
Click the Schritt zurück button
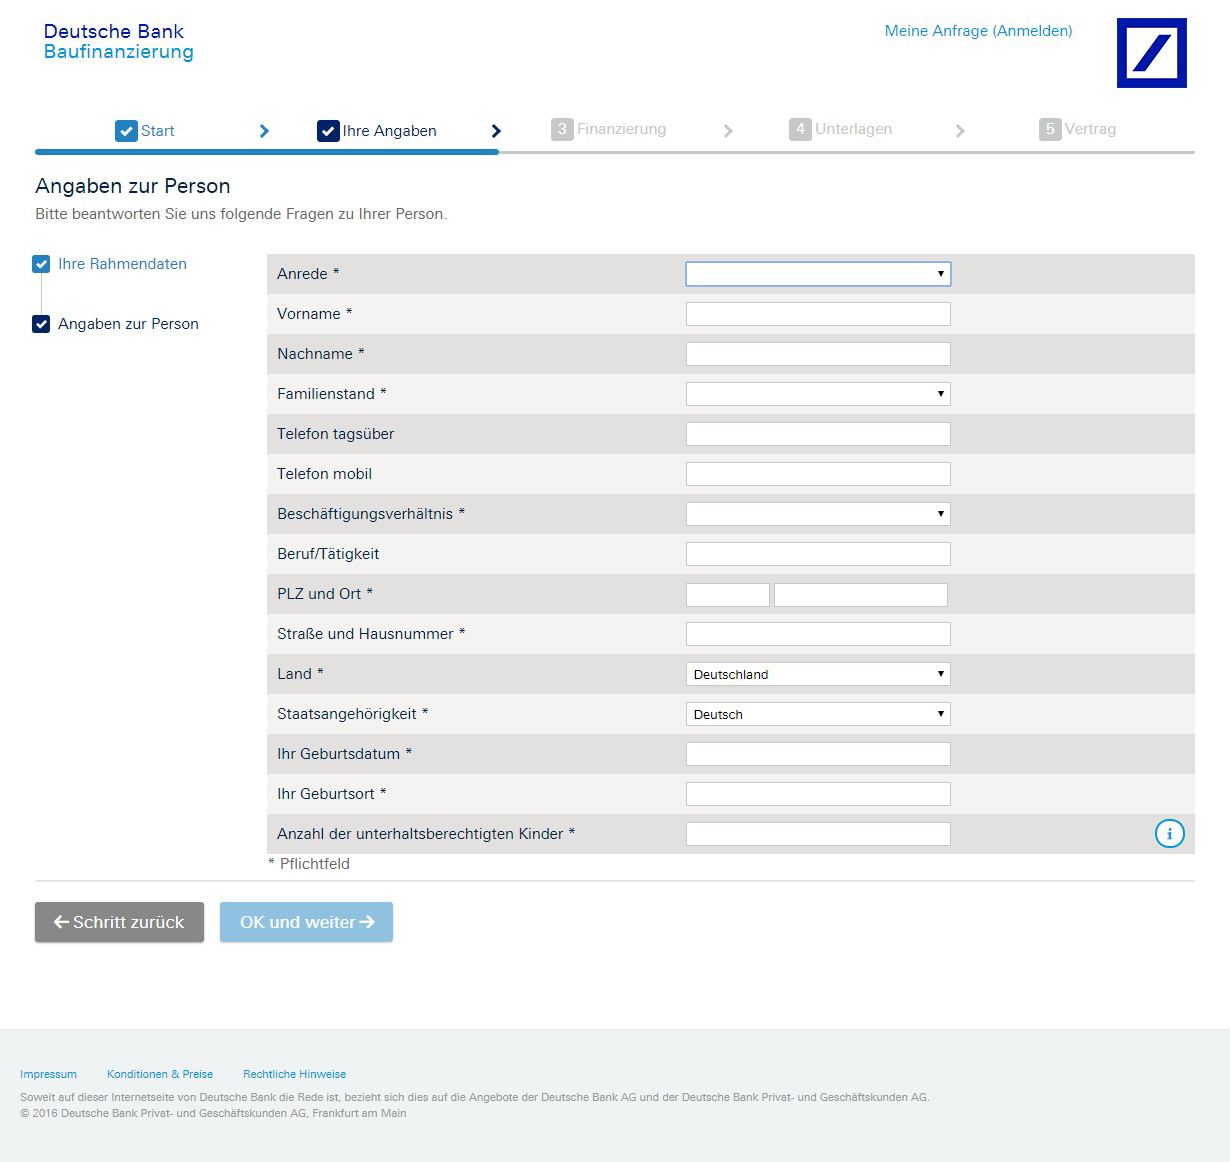pyautogui.click(x=119, y=922)
